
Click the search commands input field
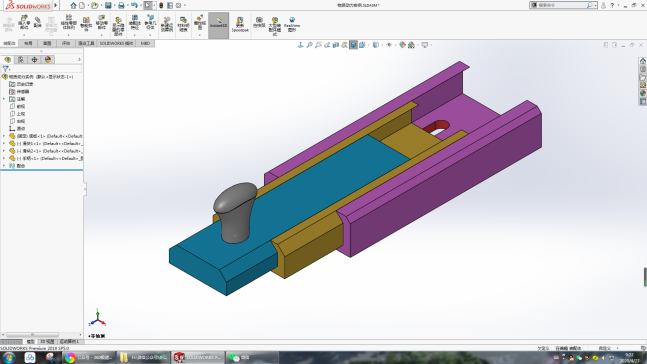pyautogui.click(x=562, y=5)
